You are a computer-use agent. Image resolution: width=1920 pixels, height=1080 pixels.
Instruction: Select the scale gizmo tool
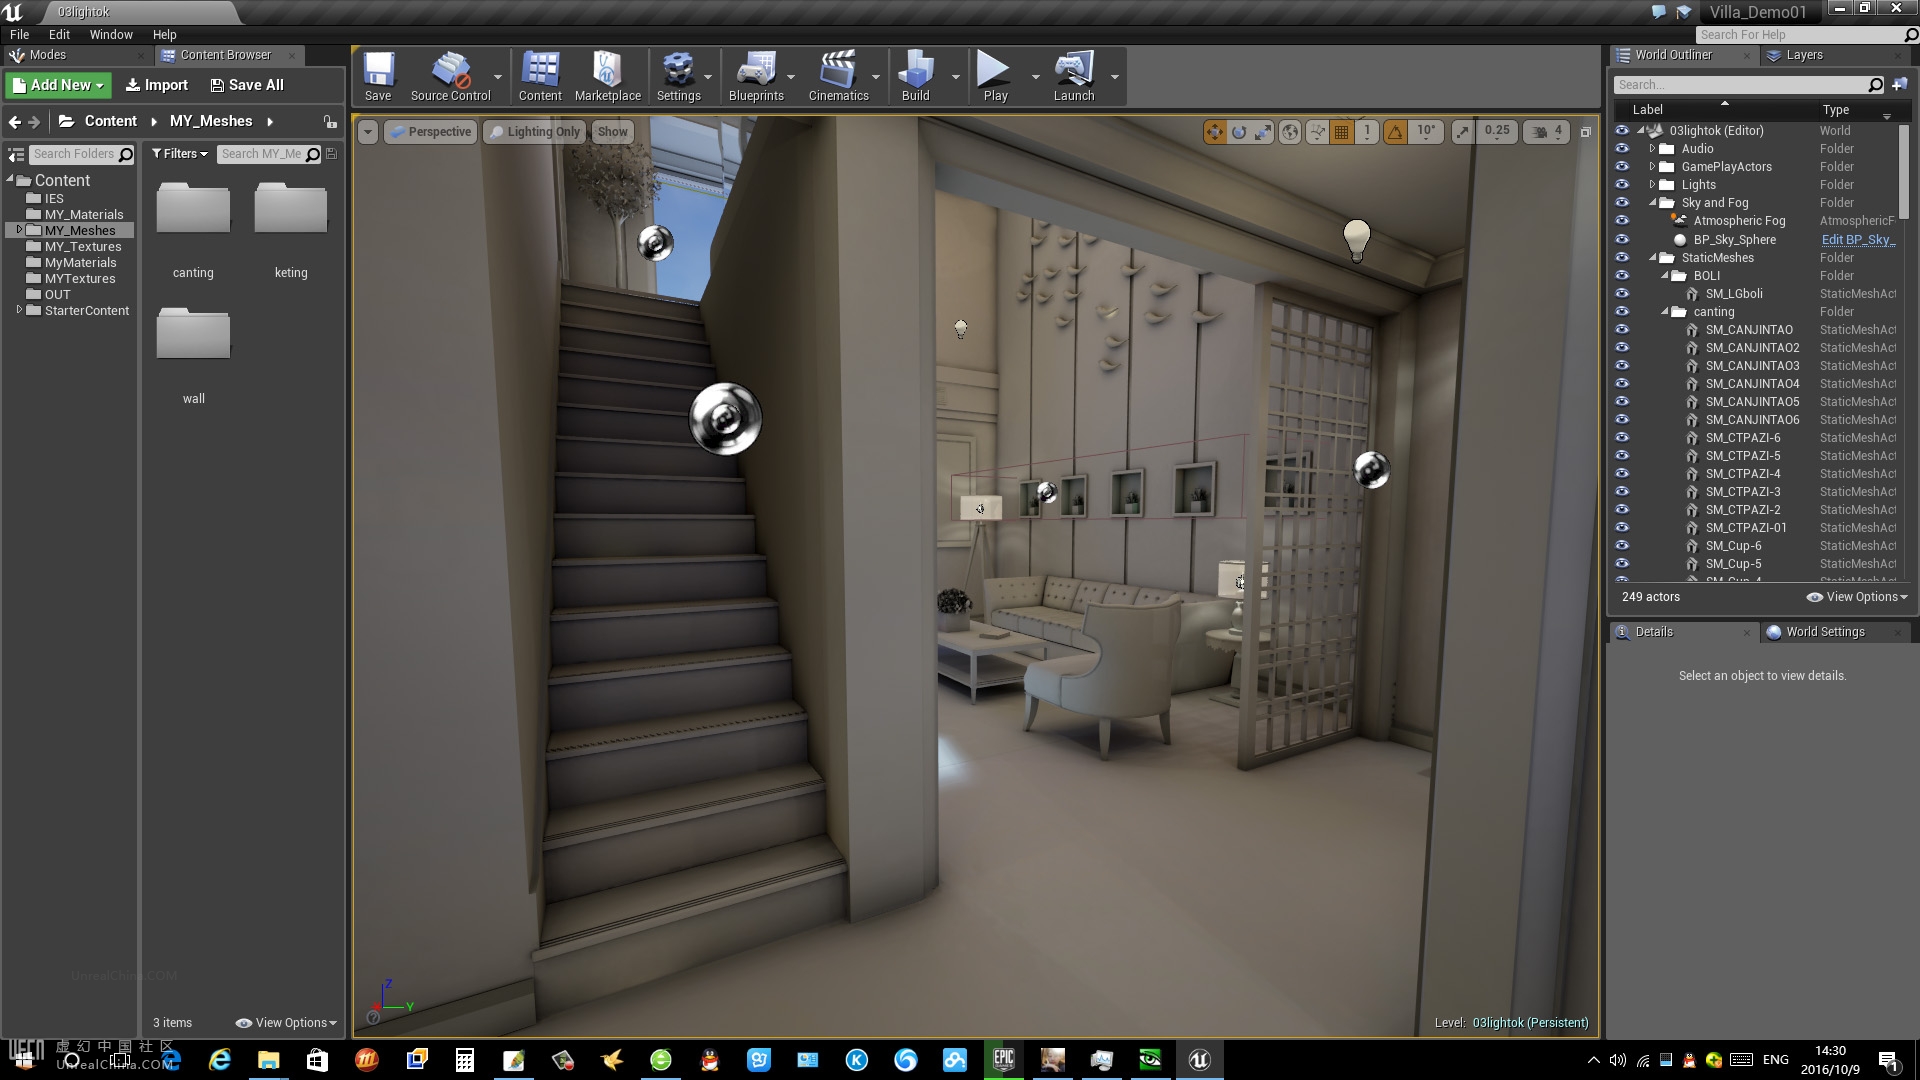[x=1264, y=132]
